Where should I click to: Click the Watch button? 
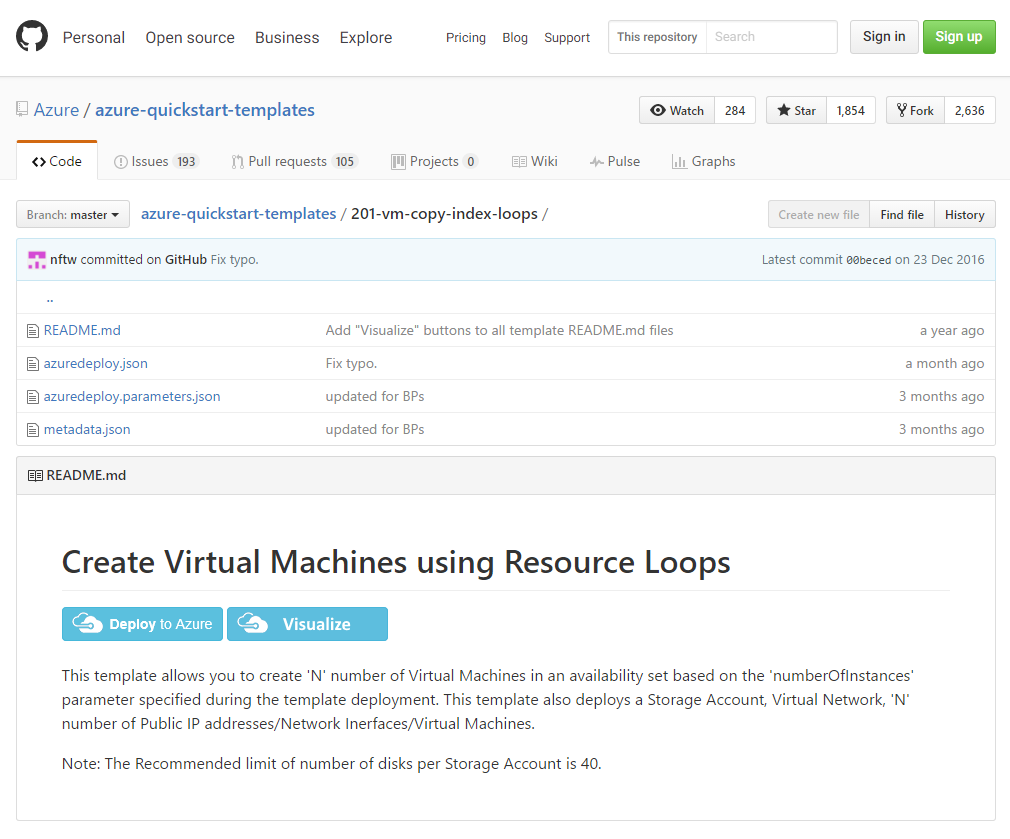coord(677,110)
